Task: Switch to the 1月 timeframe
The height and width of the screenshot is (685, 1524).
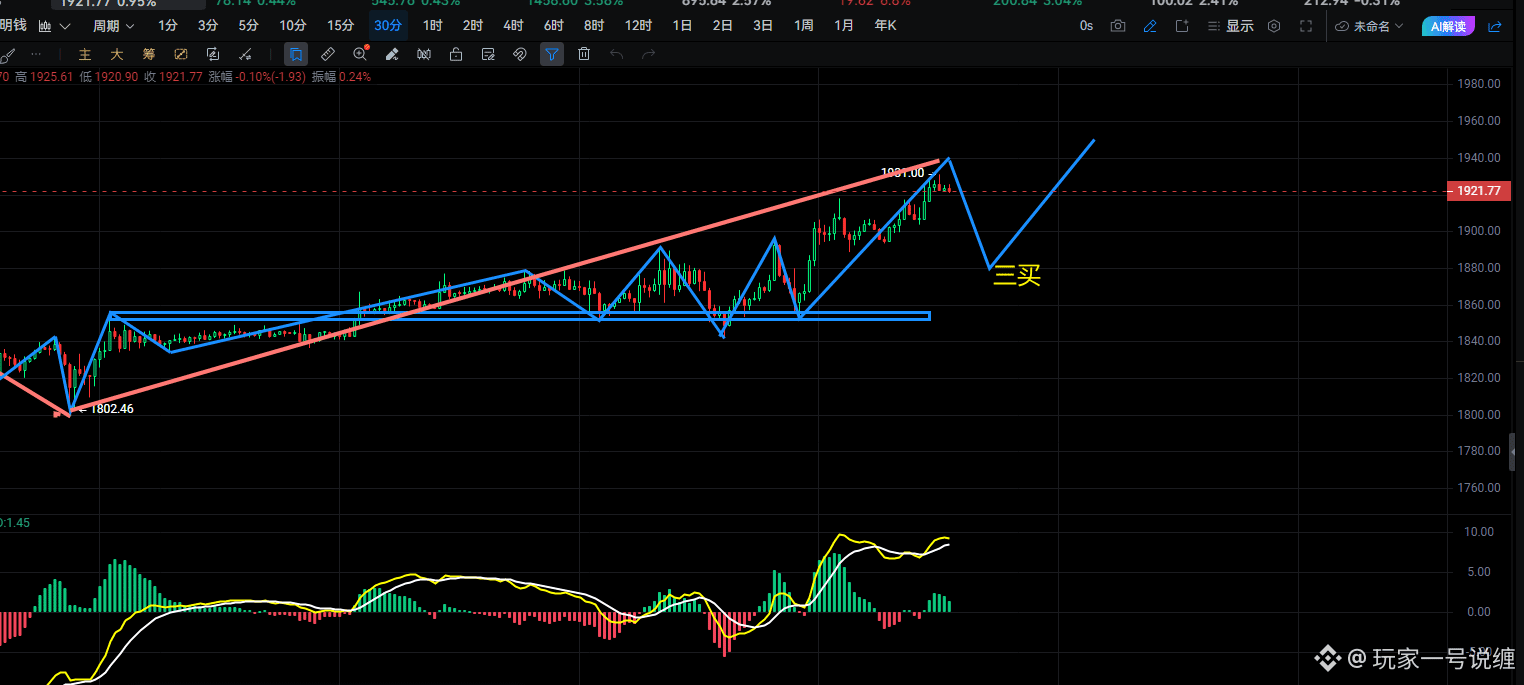Action: (x=844, y=26)
